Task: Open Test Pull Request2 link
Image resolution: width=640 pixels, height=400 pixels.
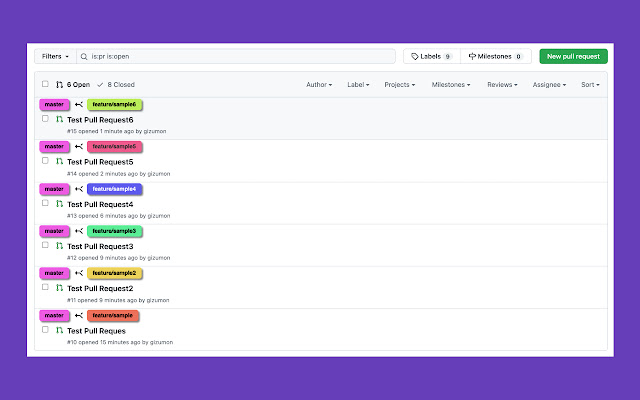Action: tap(100, 289)
